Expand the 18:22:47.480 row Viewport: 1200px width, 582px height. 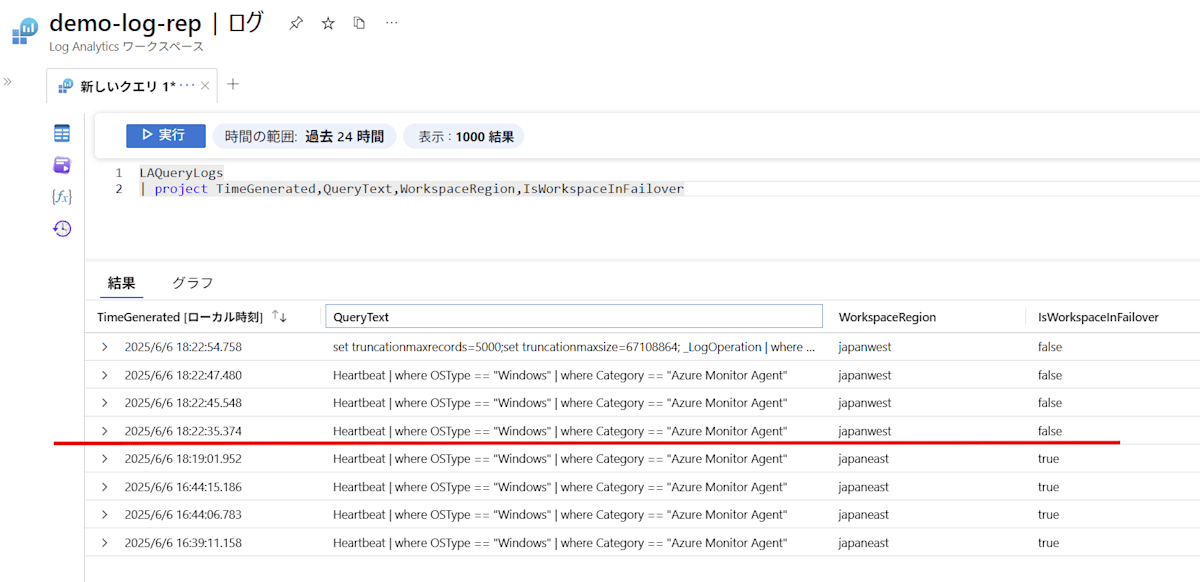click(104, 375)
